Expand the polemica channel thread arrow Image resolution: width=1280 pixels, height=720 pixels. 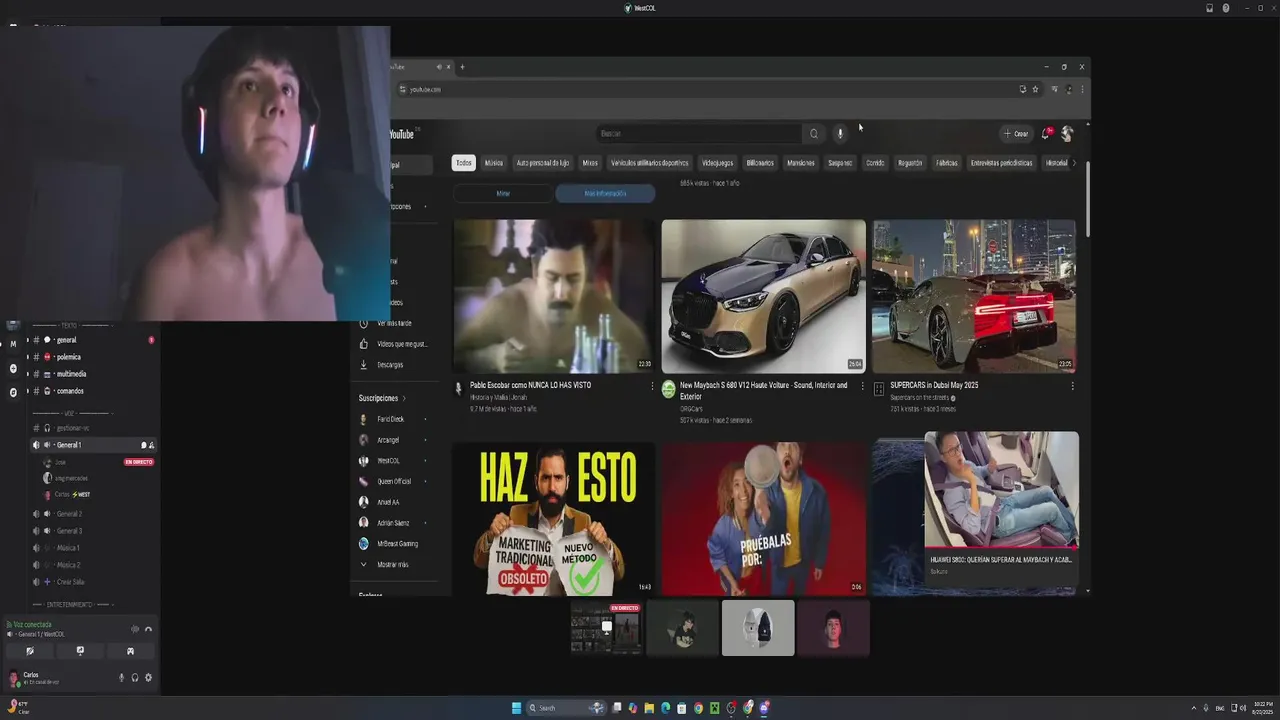point(28,357)
